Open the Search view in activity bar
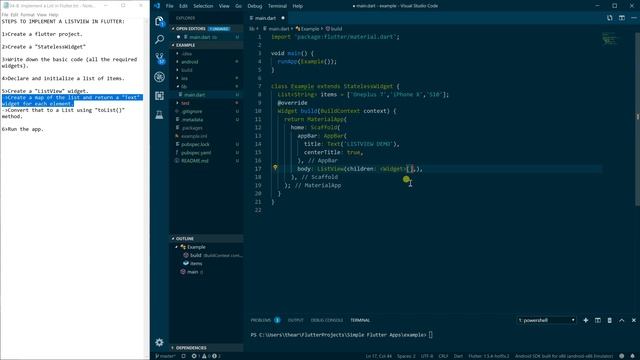640x360 pixels. (159, 39)
